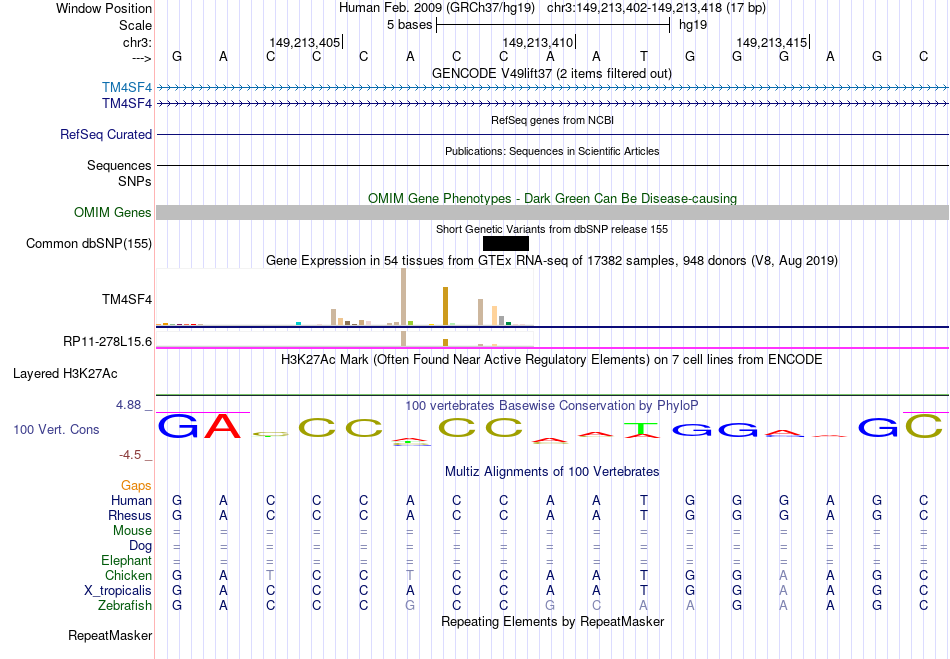Select the X_tropicalis species label
Image resolution: width=950 pixels, height=659 pixels.
click(118, 591)
